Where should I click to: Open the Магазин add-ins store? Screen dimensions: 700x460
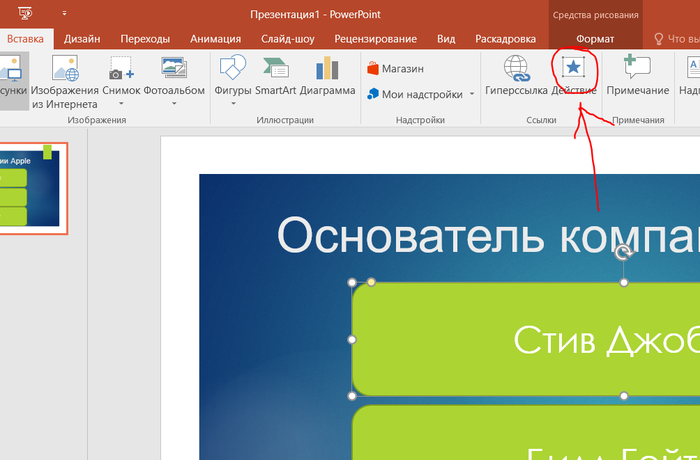396,69
